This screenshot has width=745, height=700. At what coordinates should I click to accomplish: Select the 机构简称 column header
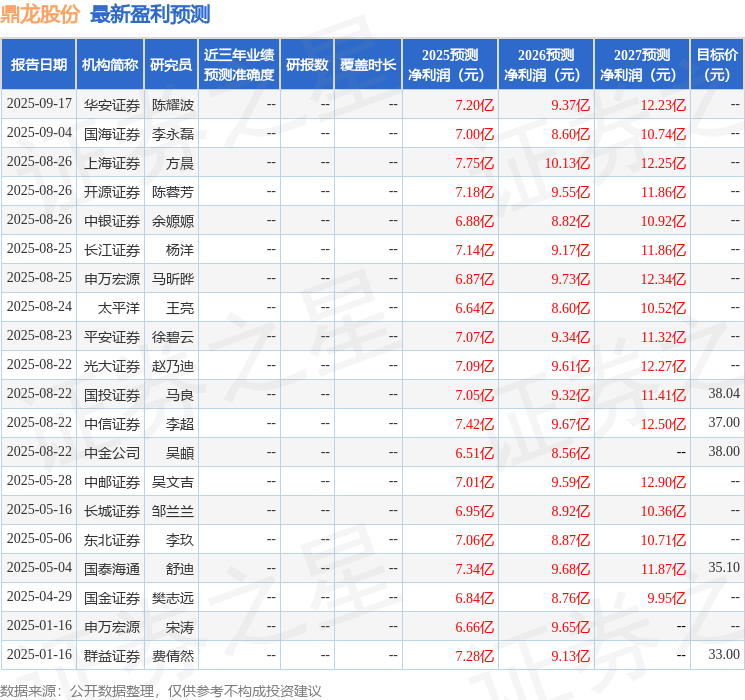110,65
